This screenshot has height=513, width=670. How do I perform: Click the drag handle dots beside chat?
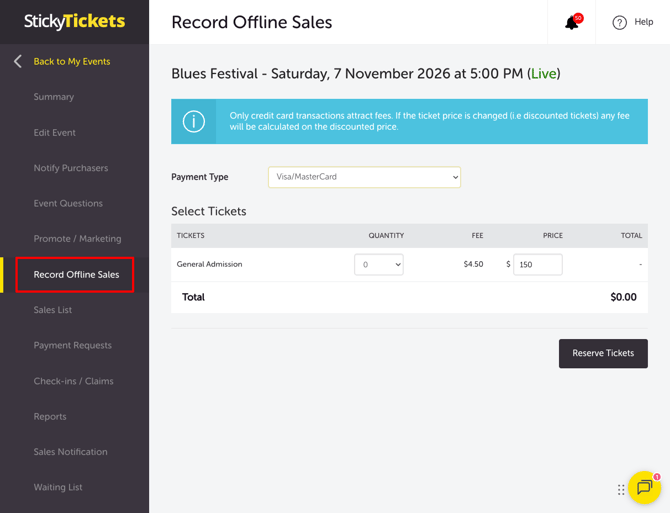pyautogui.click(x=621, y=490)
